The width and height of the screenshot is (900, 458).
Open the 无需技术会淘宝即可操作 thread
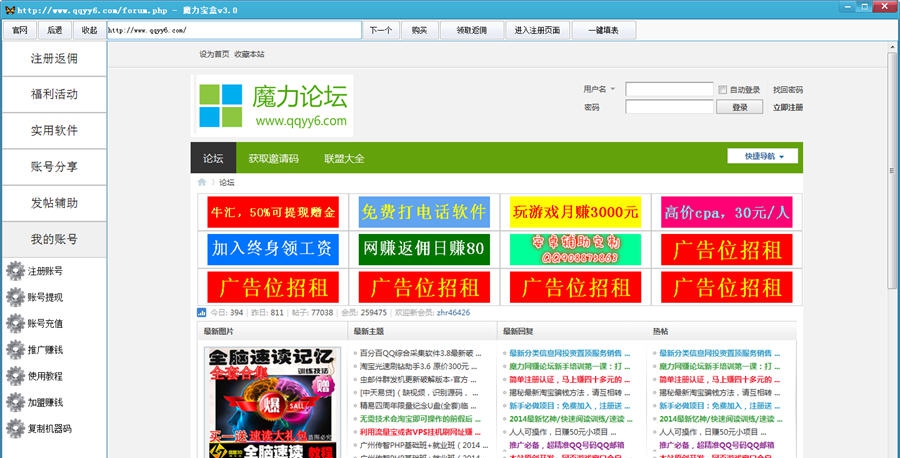420,419
